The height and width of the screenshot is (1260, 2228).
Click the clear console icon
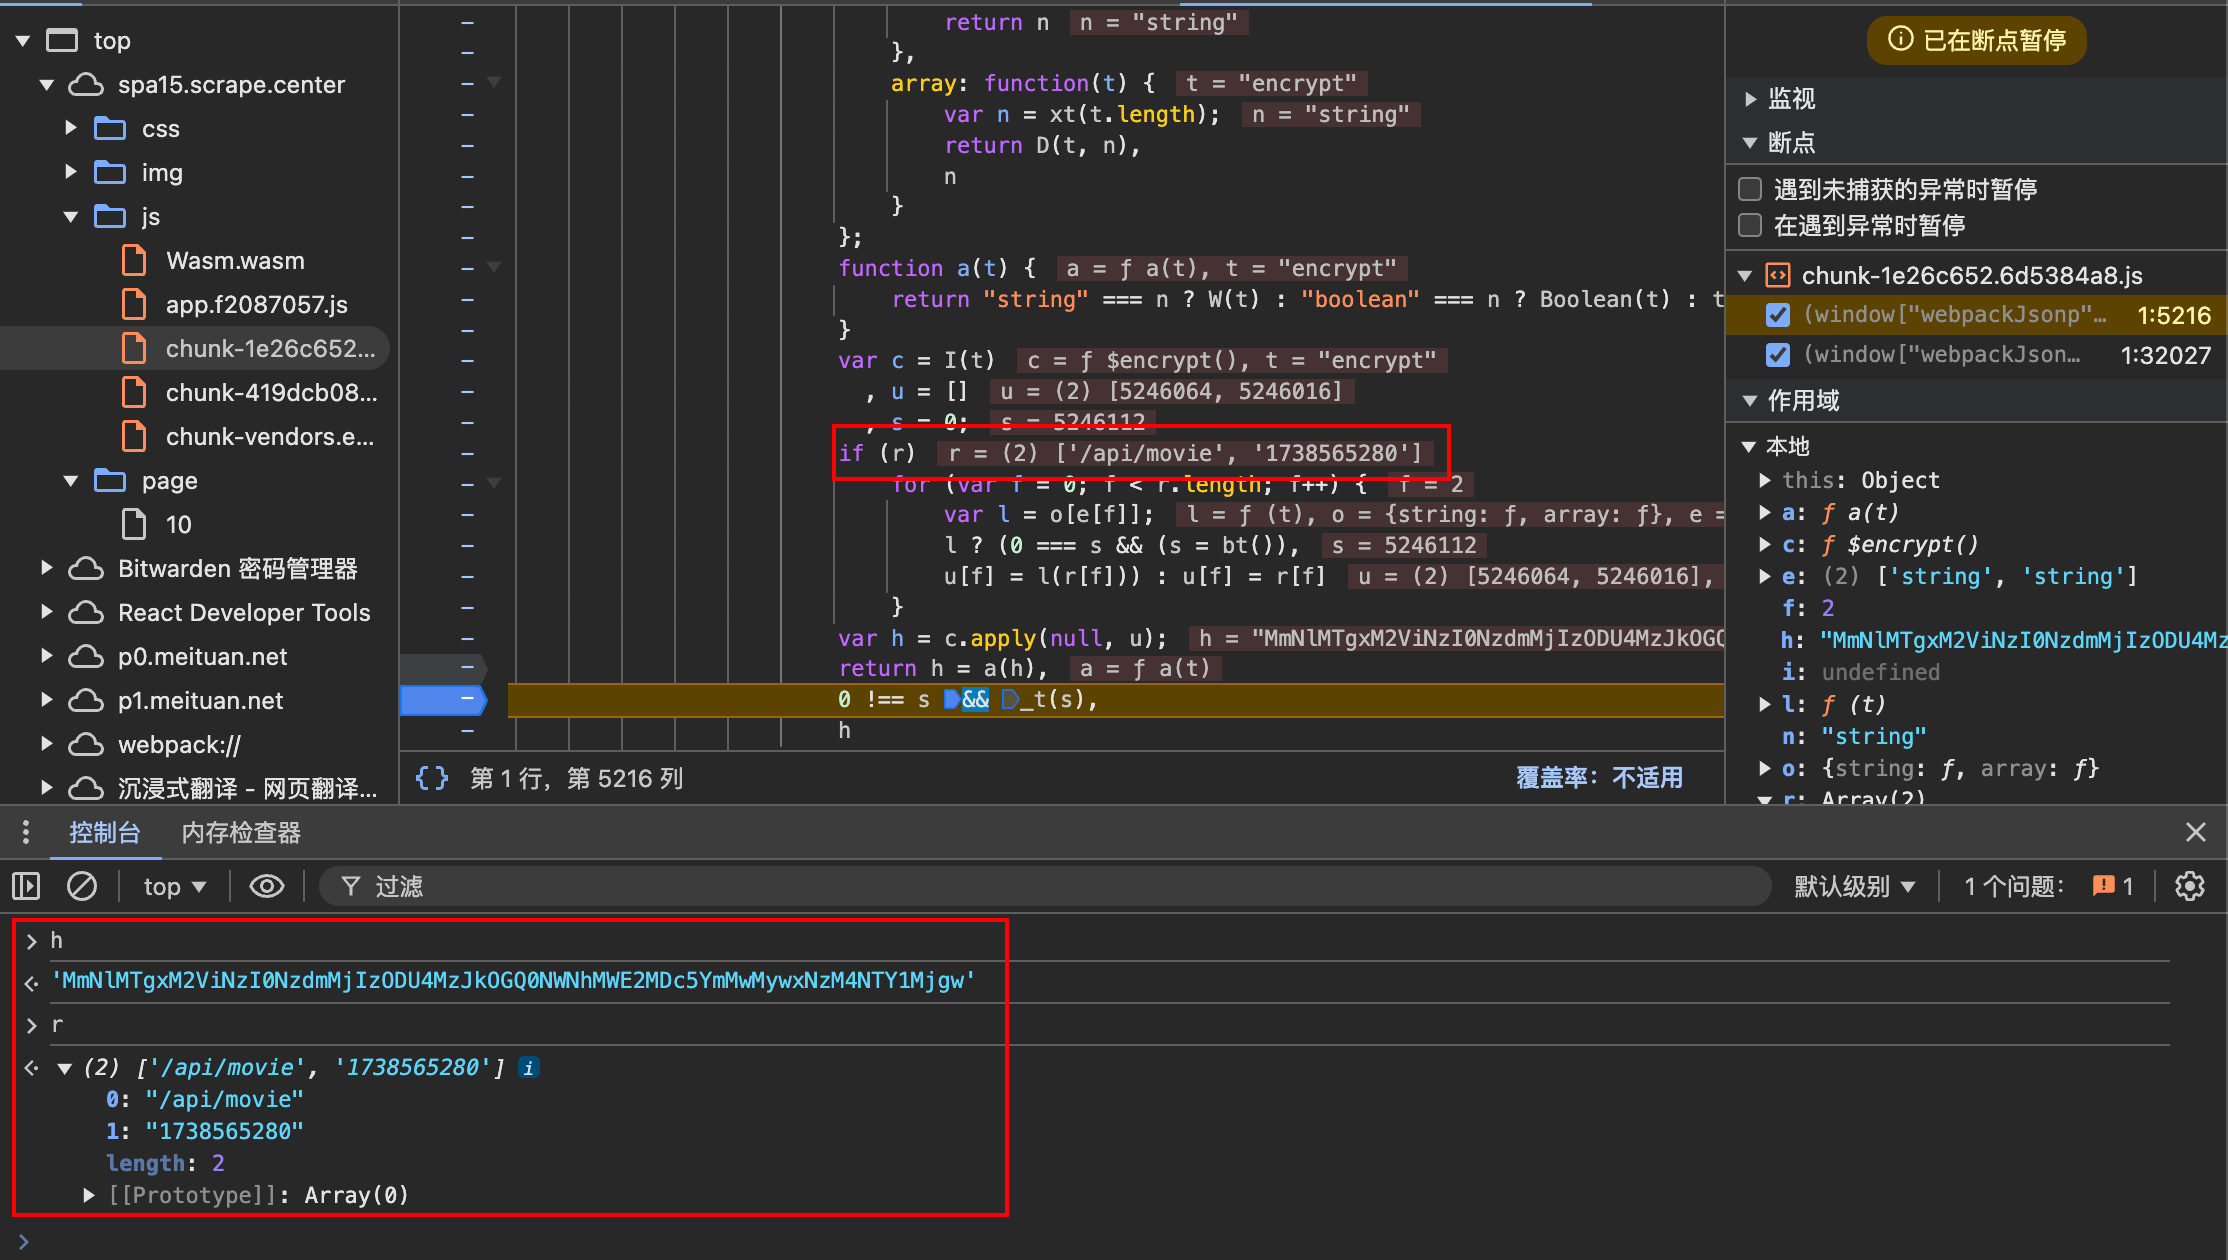coord(82,886)
